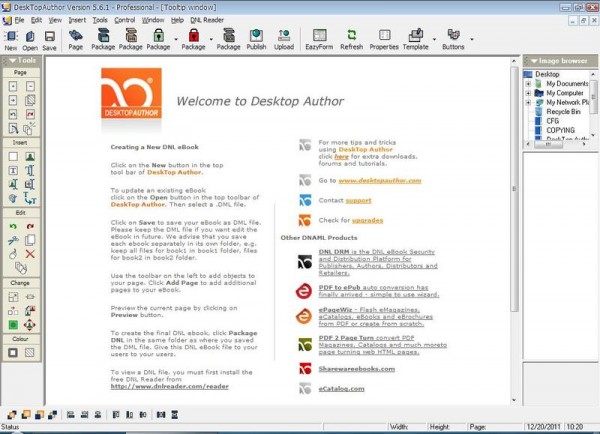This screenshot has width=600, height=434.
Task: Open an existing file with the Open toolbar icon
Action: pyautogui.click(x=30, y=40)
